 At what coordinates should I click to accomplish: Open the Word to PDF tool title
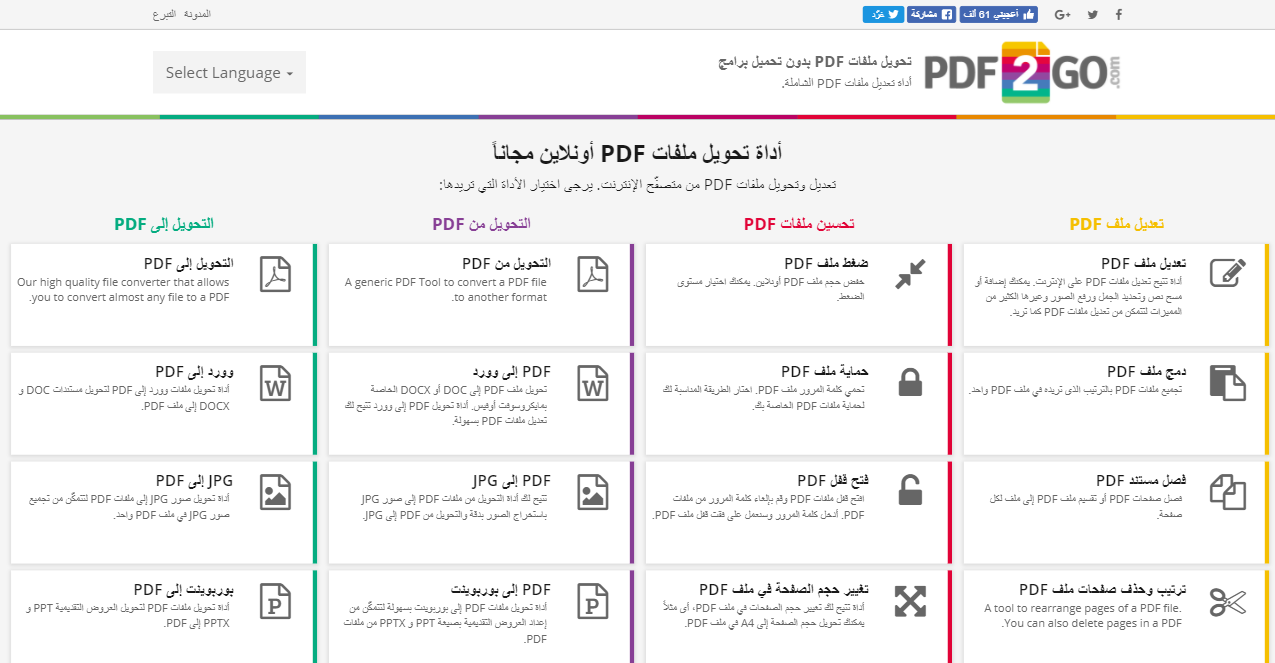click(194, 372)
